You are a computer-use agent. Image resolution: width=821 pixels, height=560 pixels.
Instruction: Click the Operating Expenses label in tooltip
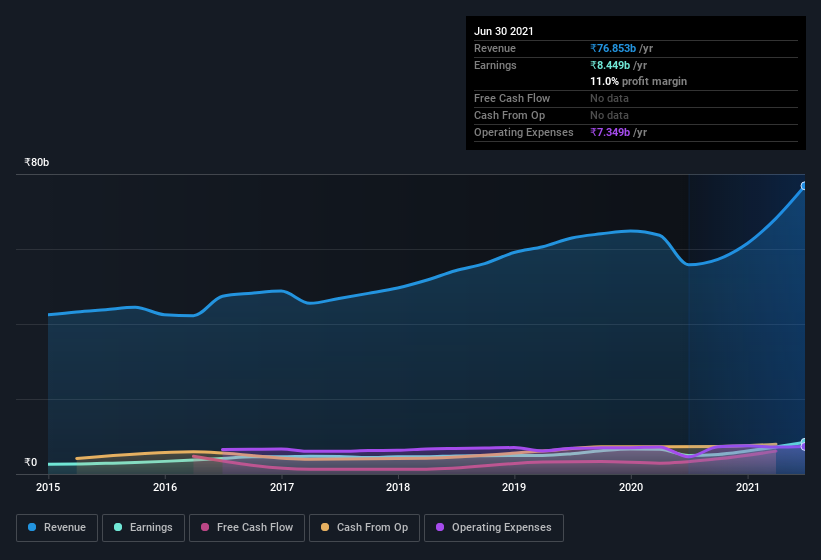524,132
